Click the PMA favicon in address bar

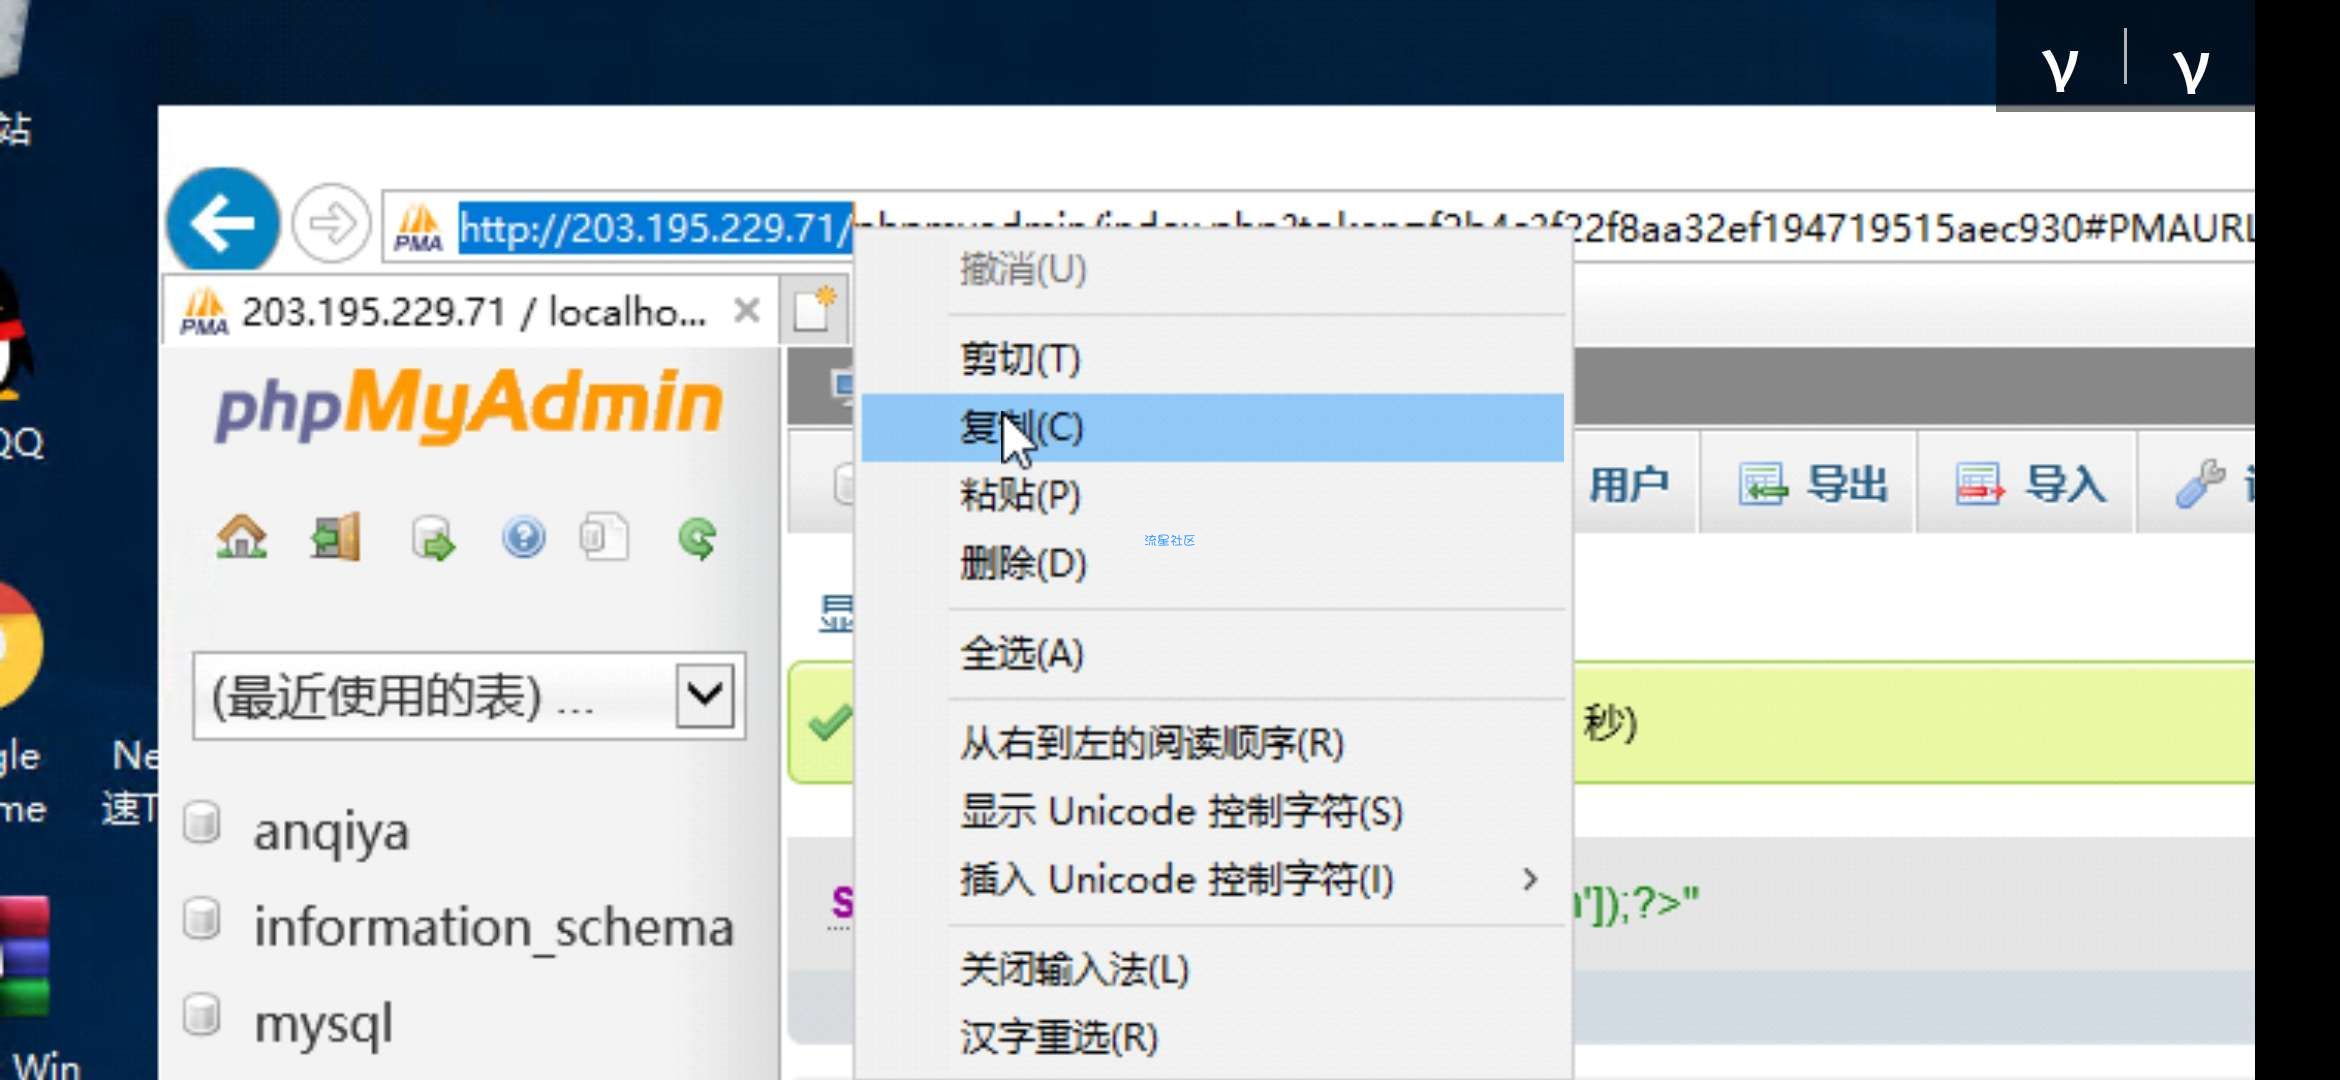tap(419, 228)
